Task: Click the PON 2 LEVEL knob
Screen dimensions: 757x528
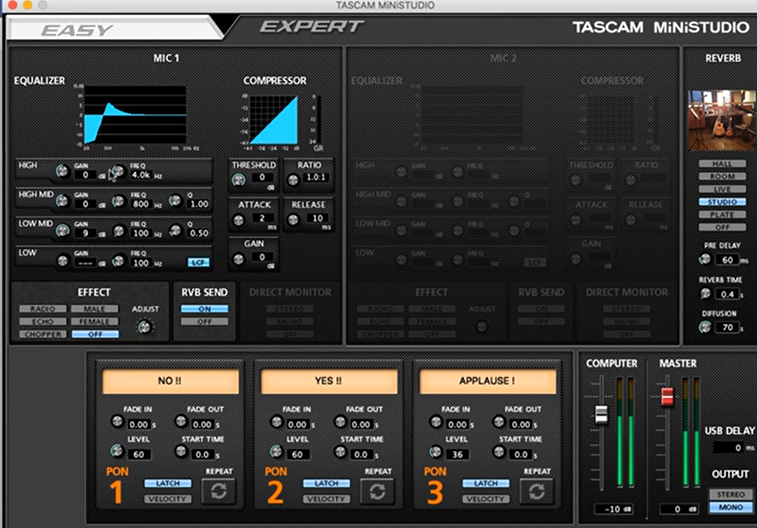Action: [276, 451]
